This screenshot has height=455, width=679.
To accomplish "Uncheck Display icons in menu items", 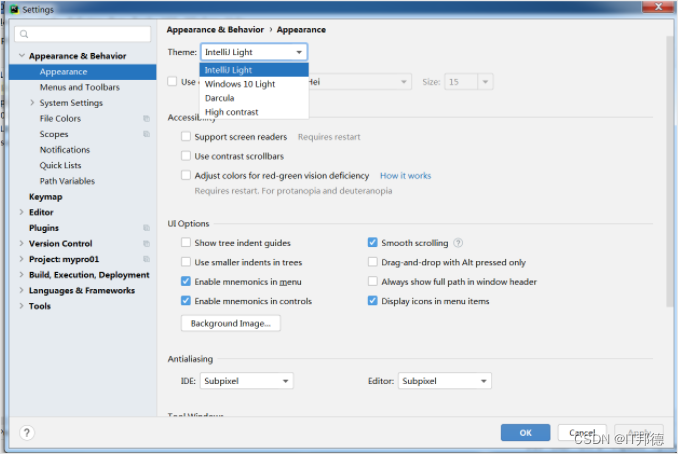I will [372, 301].
